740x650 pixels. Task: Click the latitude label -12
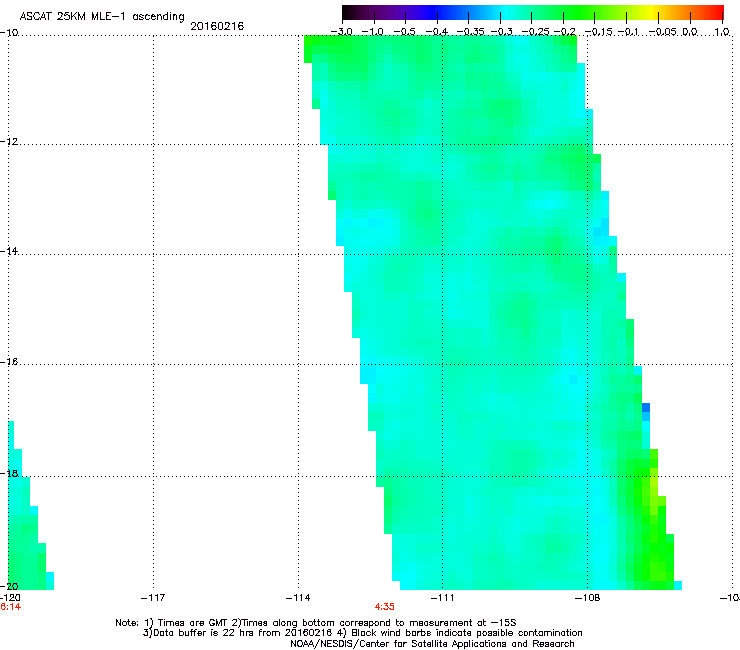pos(8,142)
